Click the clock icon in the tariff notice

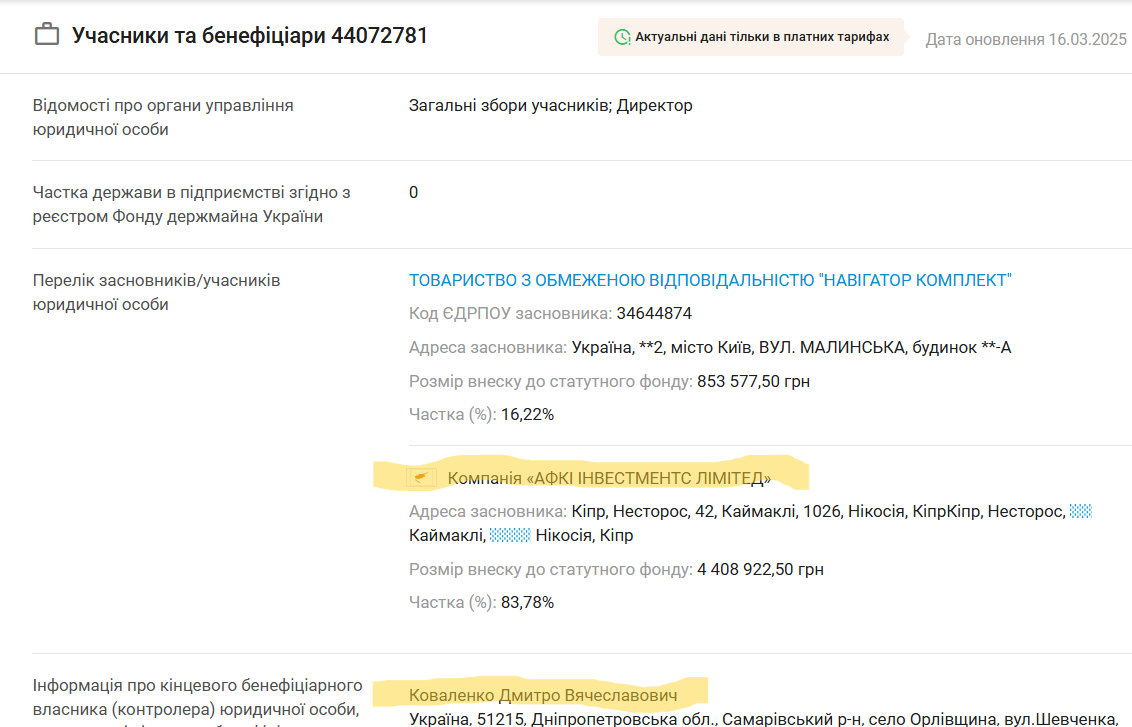(622, 37)
